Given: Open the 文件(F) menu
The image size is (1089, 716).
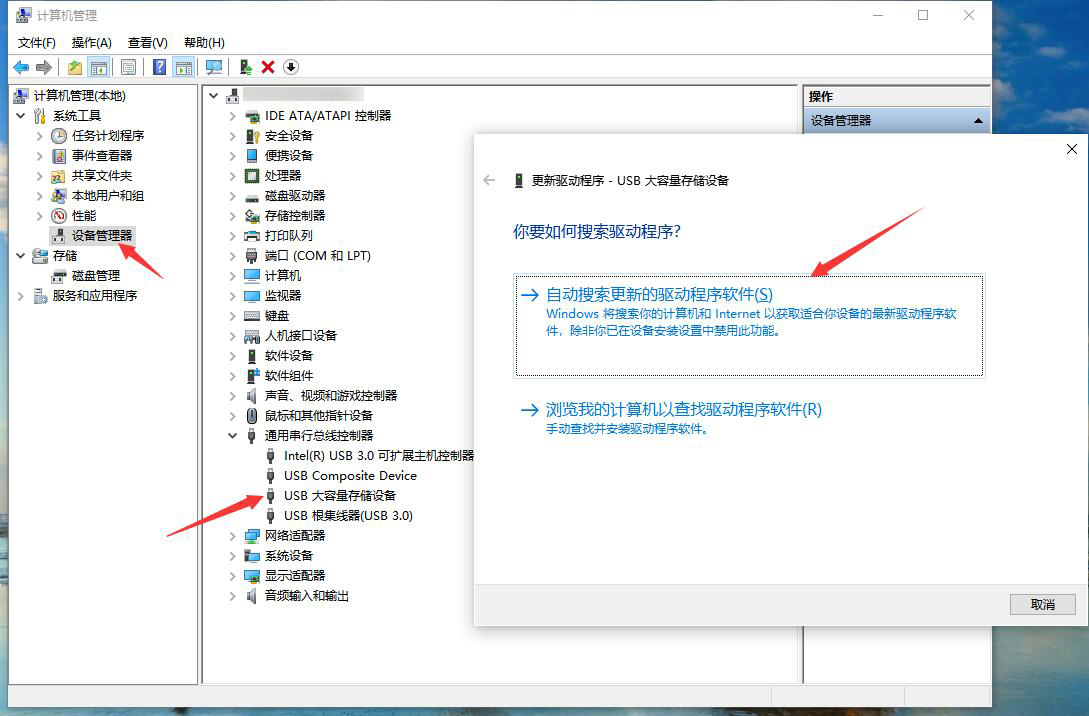Looking at the screenshot, I should point(37,42).
